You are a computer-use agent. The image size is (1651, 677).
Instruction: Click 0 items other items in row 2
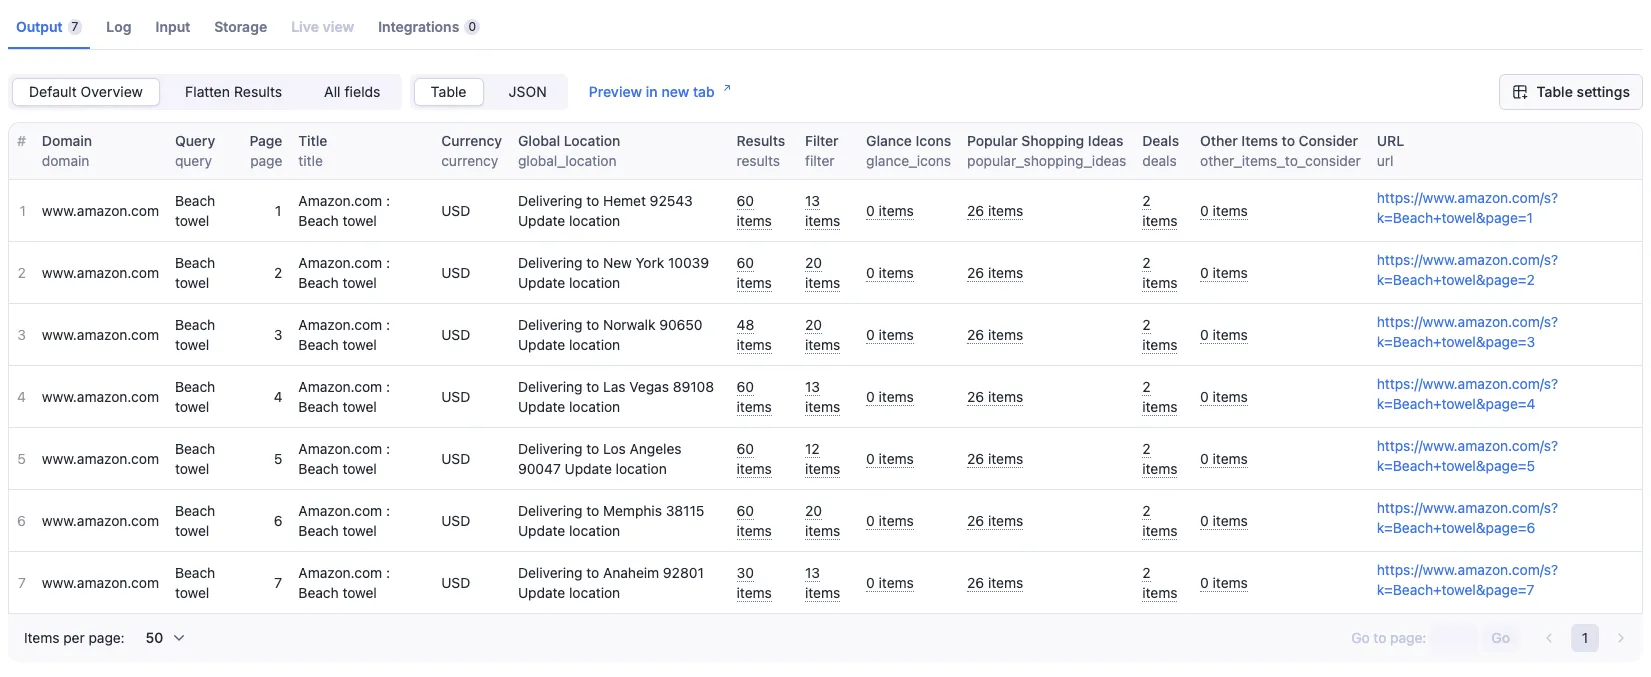(x=1224, y=273)
